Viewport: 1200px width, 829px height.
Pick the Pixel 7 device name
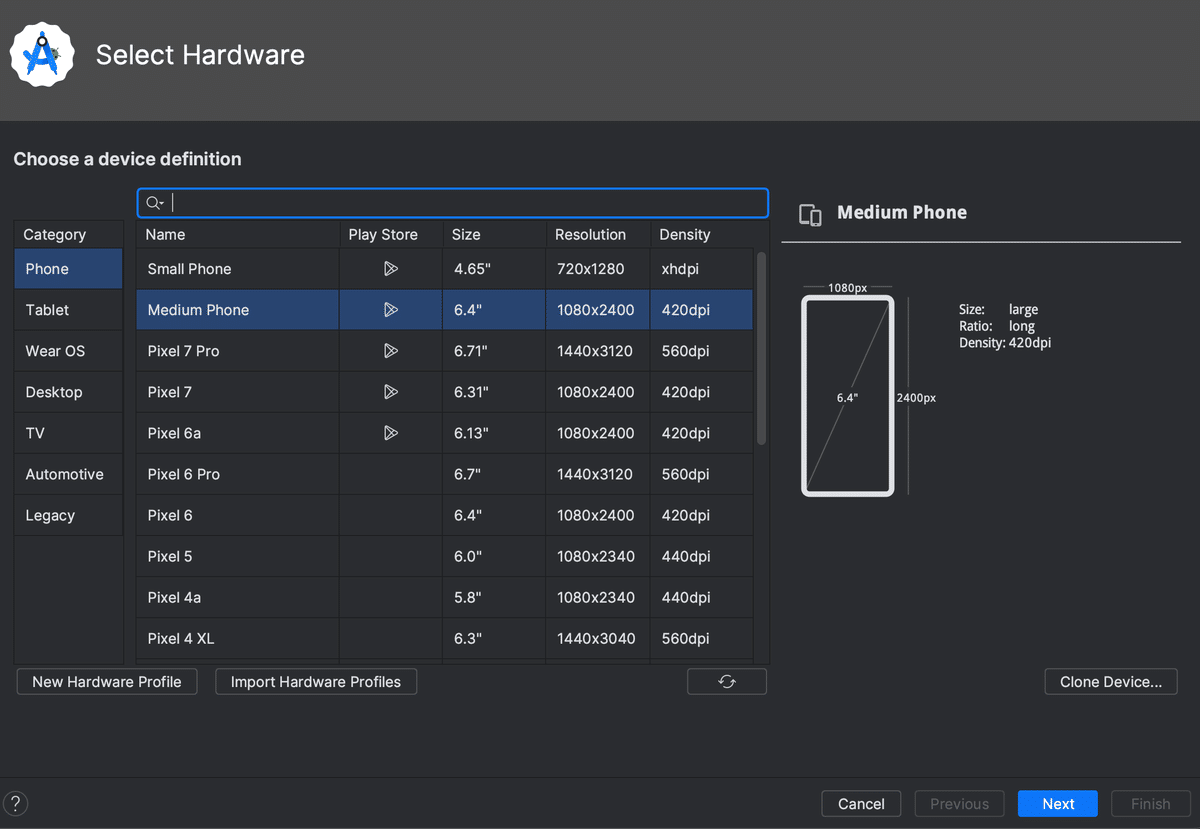click(169, 392)
